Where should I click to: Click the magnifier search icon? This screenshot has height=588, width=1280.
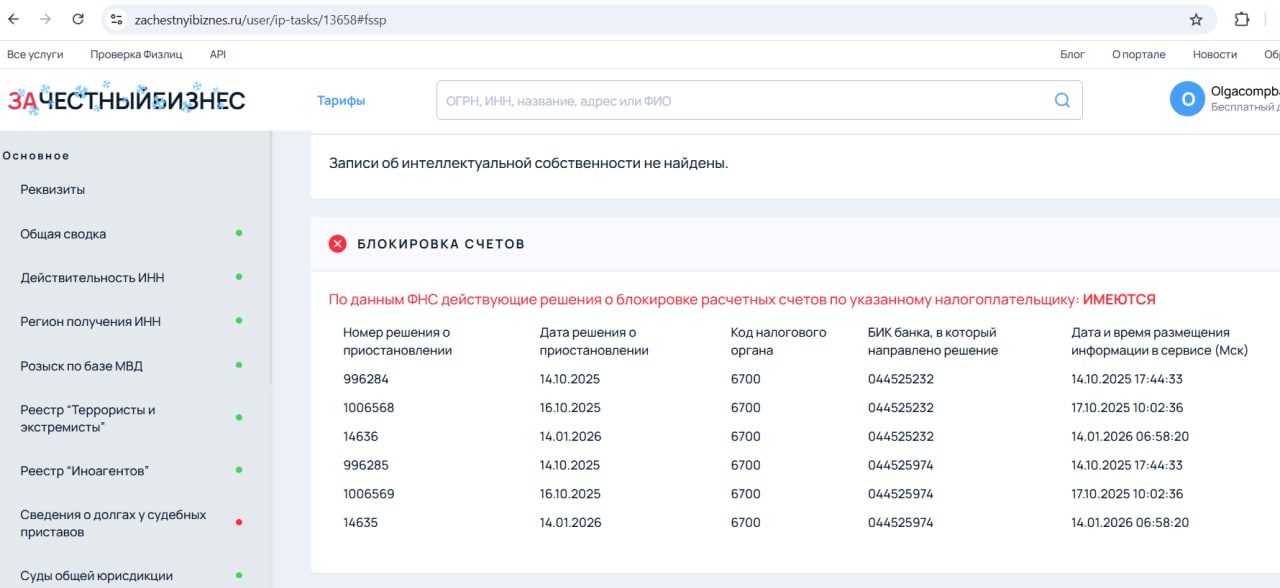(x=1062, y=100)
